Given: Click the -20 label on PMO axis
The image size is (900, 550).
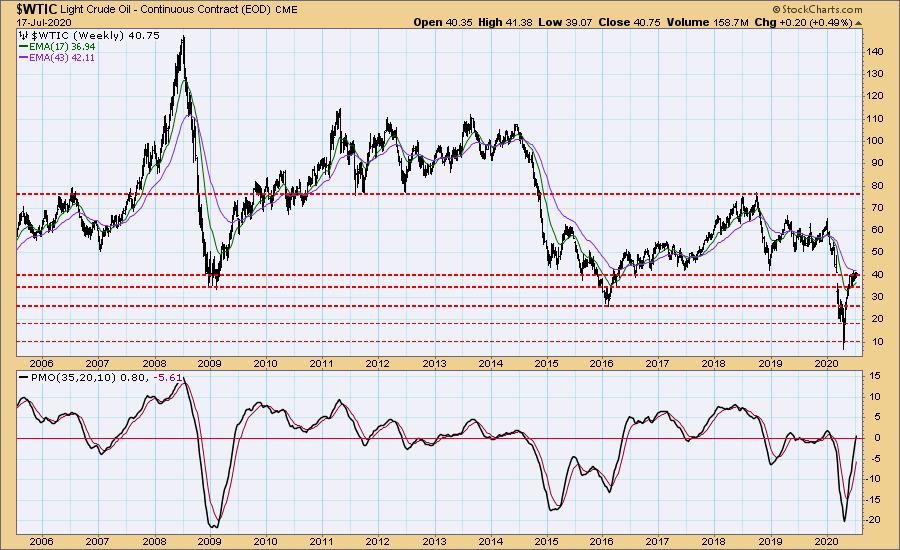Looking at the screenshot, I should pos(873,520).
